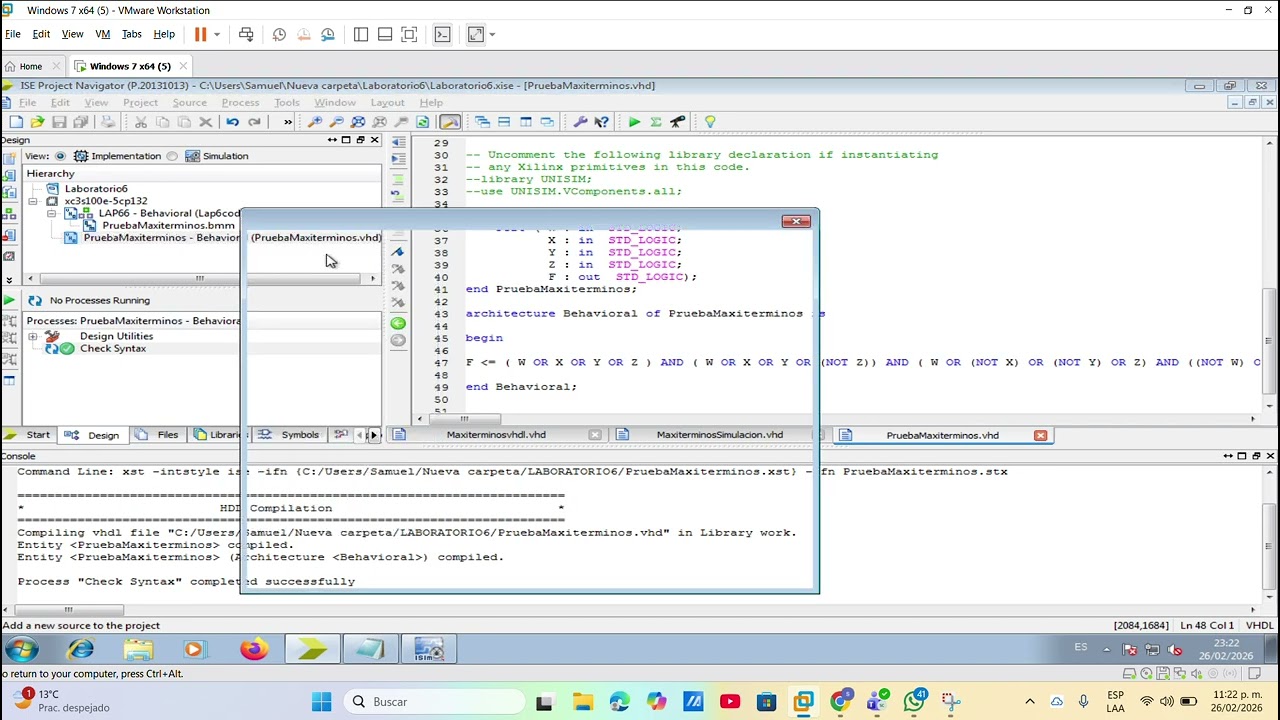Click the VMware send Ctrl+Alt+Del icon
The width and height of the screenshot is (1280, 720).
click(x=246, y=34)
